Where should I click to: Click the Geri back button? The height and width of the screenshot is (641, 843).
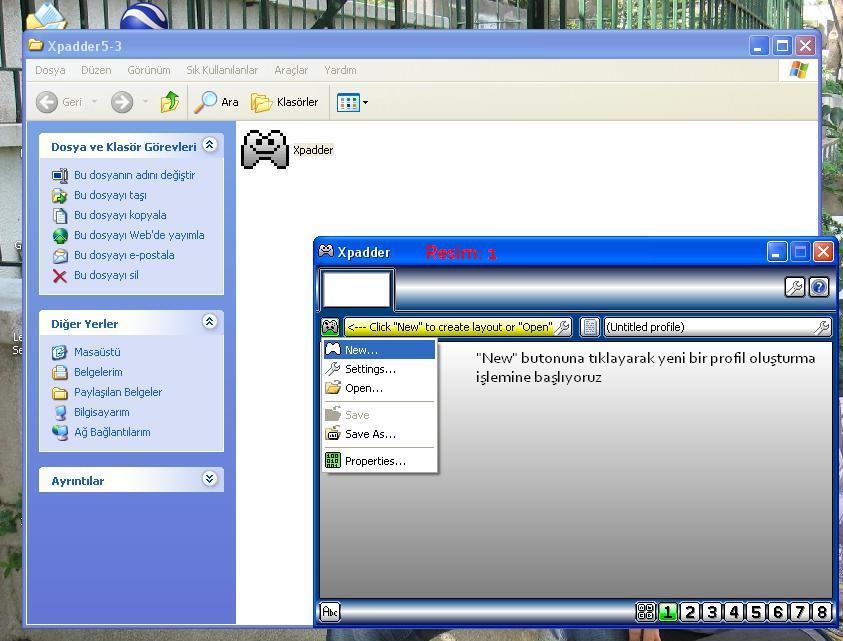tap(59, 102)
